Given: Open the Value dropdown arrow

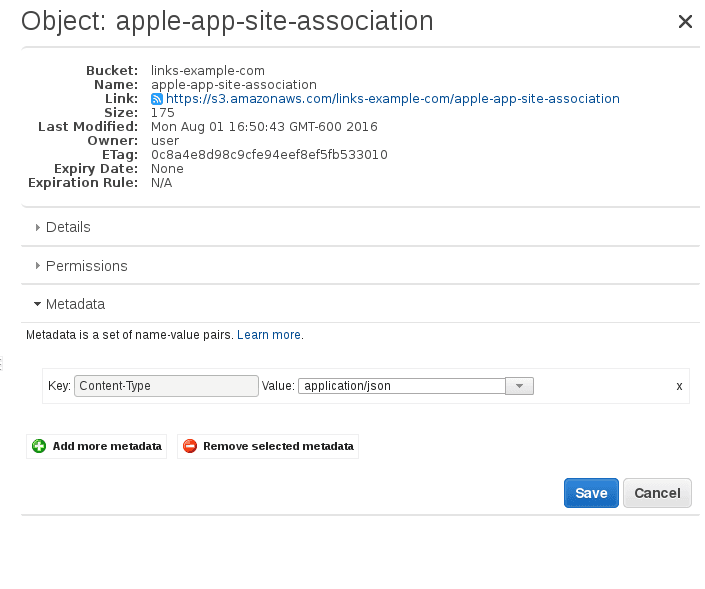Looking at the screenshot, I should click(x=519, y=386).
